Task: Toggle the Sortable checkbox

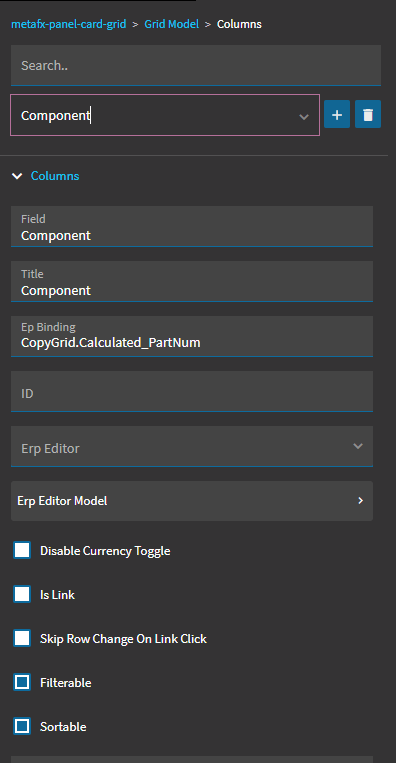Action: 22,727
